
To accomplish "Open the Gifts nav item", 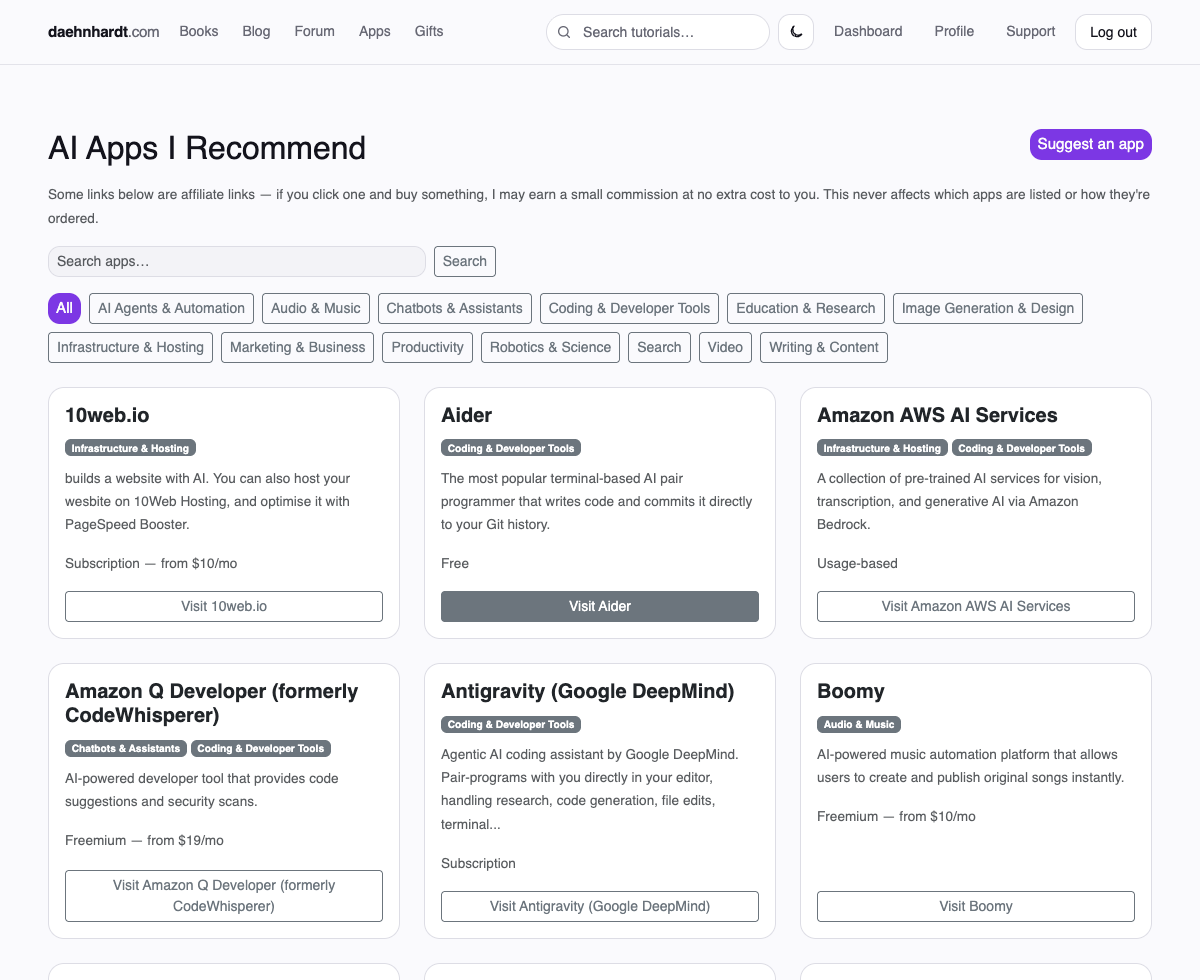I will 429,32.
